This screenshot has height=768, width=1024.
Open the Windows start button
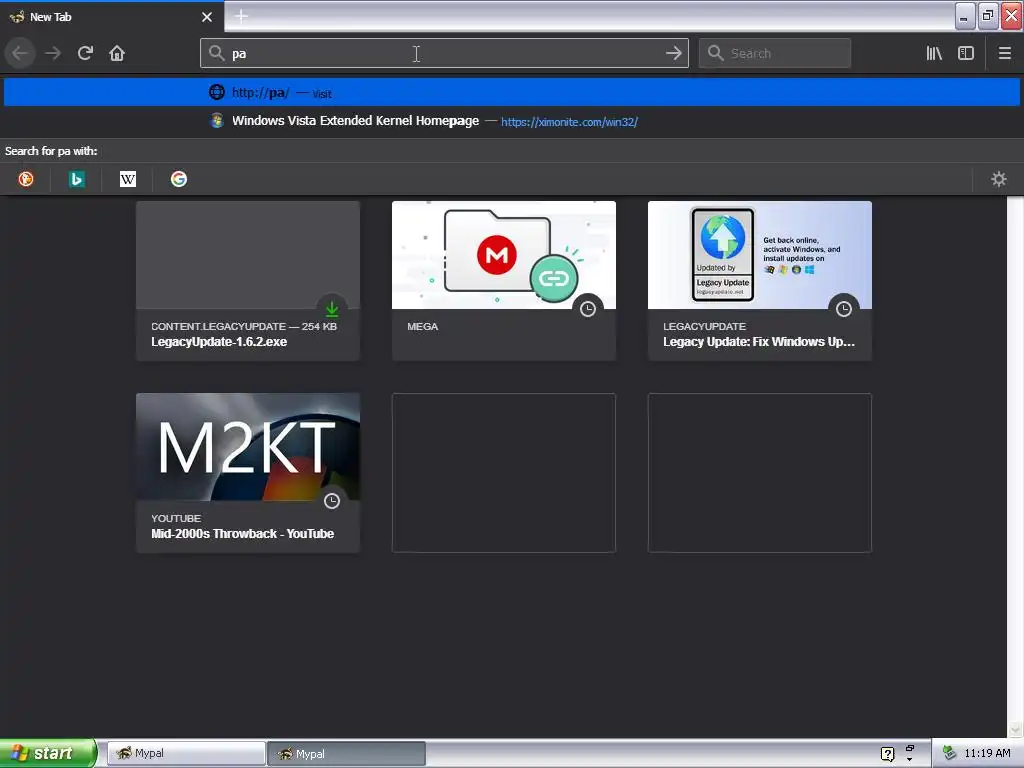[x=48, y=753]
